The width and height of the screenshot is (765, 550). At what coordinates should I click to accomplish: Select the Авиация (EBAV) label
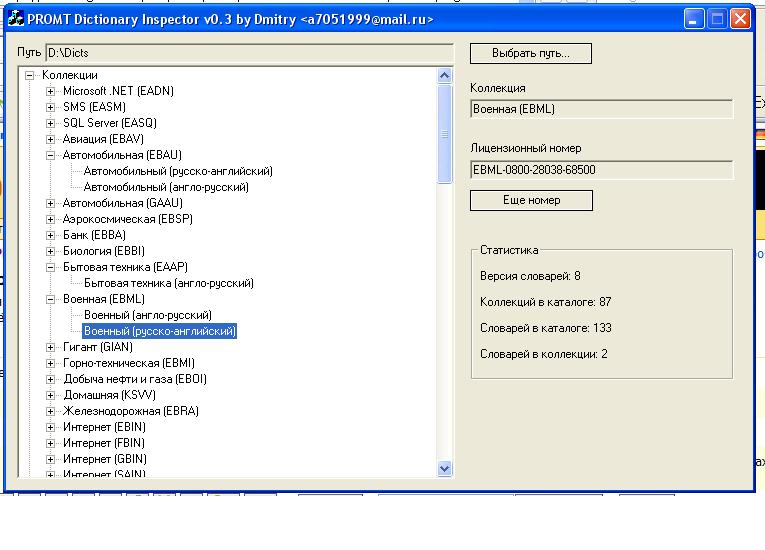103,139
